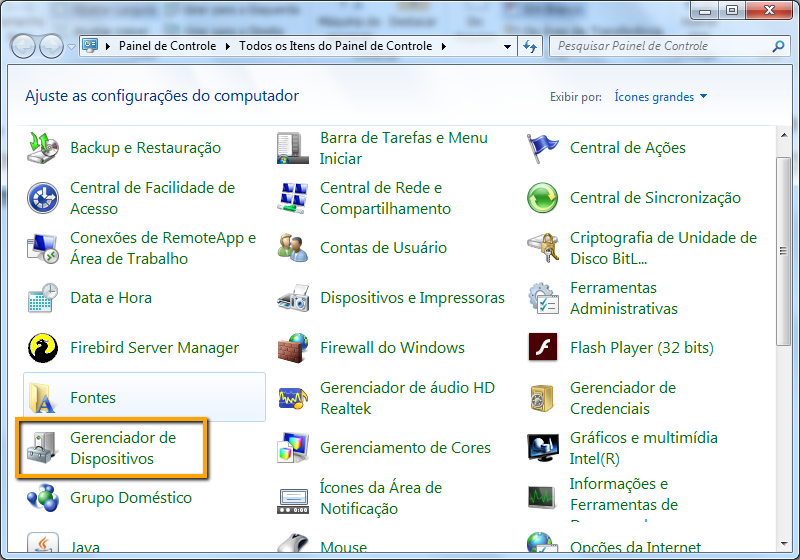Open the Grupo Doméstico link
This screenshot has height=560, width=800.
tap(131, 498)
